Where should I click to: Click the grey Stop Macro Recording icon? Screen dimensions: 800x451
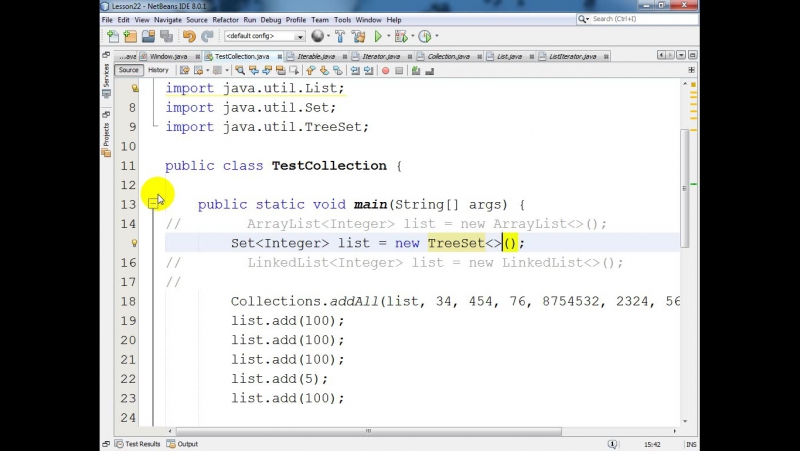(x=399, y=70)
